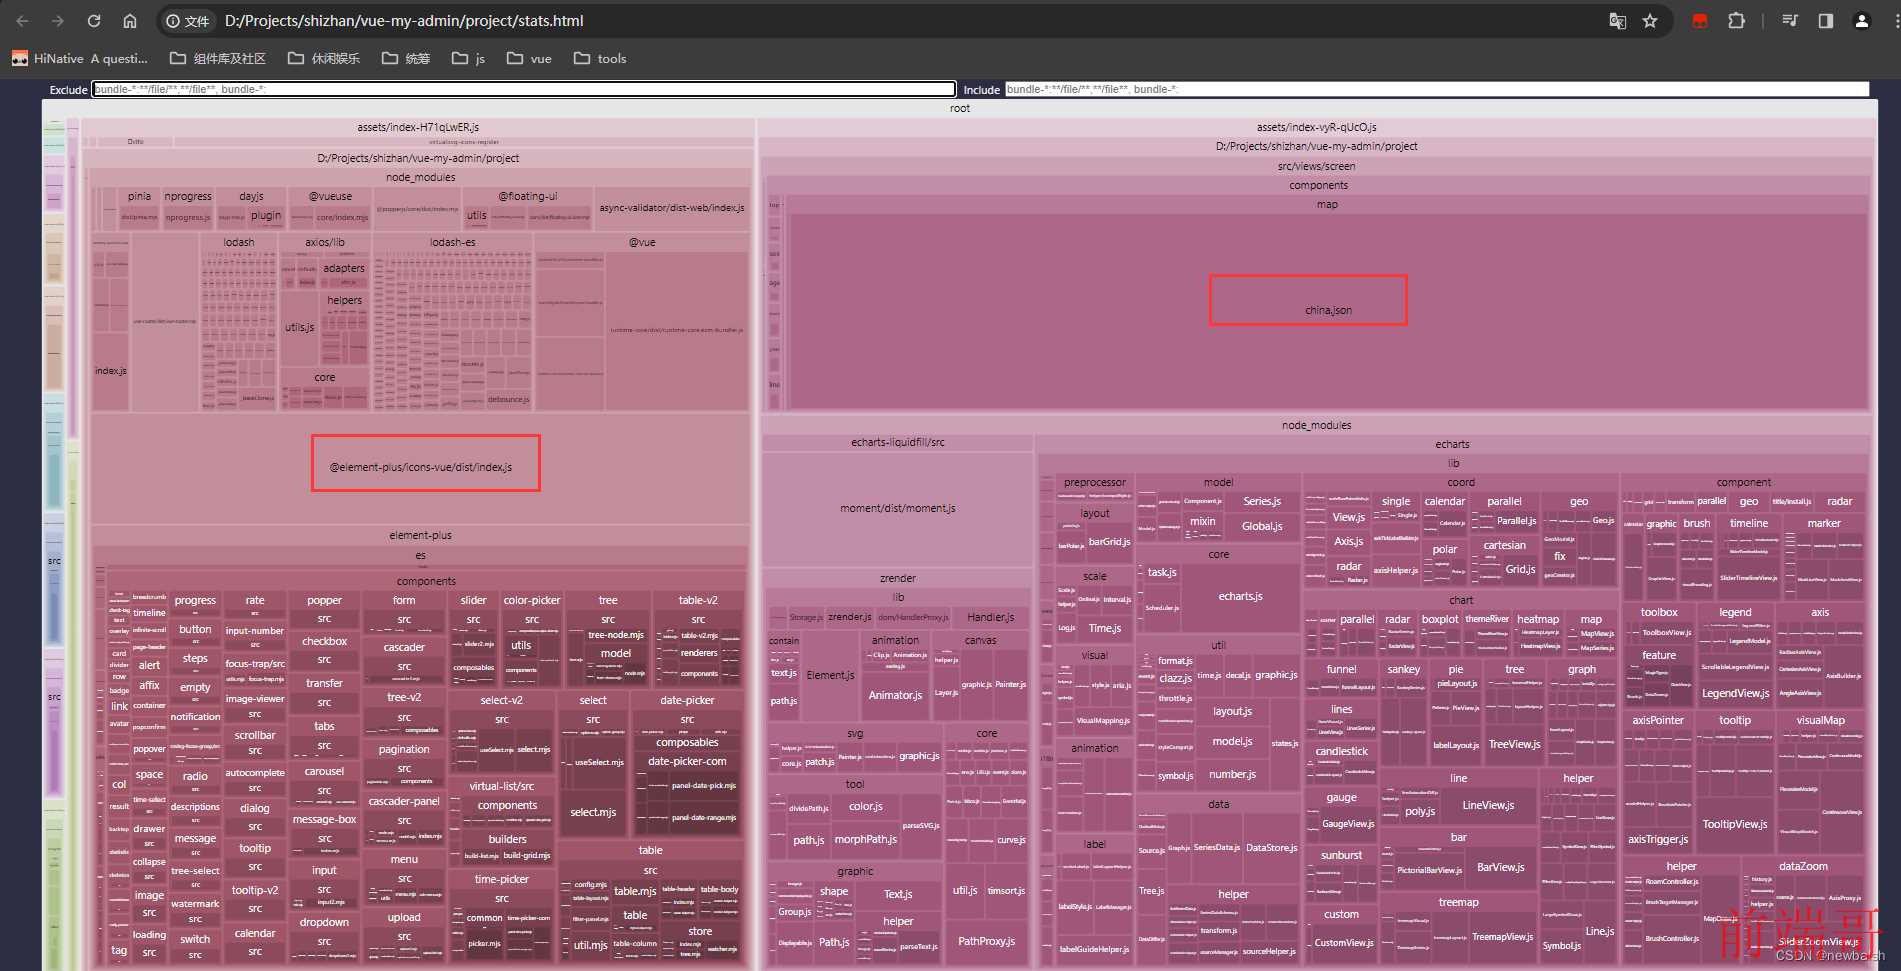
Task: Click the date-picker component header
Action: click(x=687, y=700)
